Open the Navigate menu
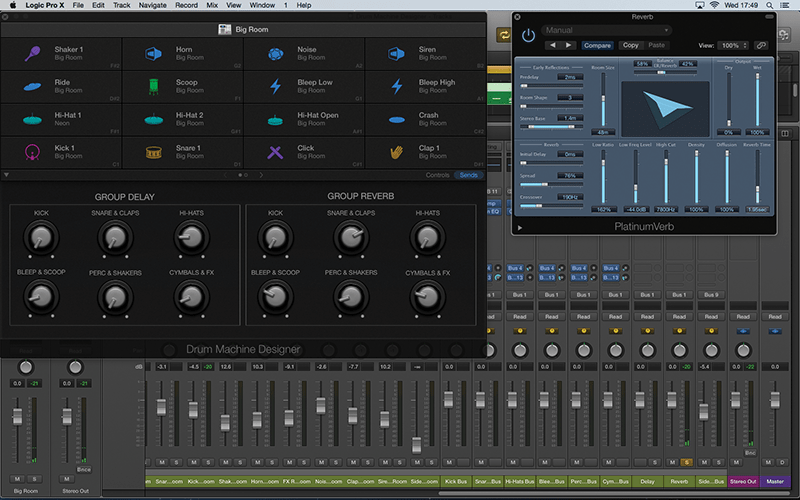This screenshot has height=500, width=800. 153,5
